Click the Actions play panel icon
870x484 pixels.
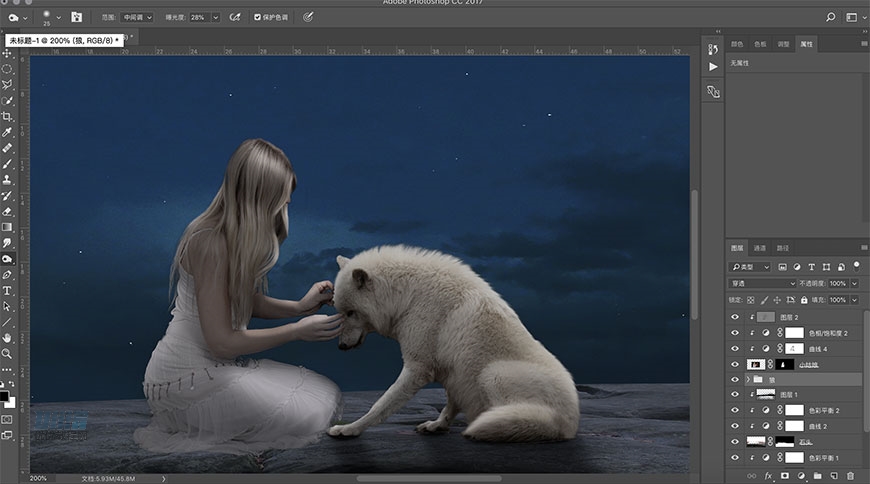click(714, 67)
